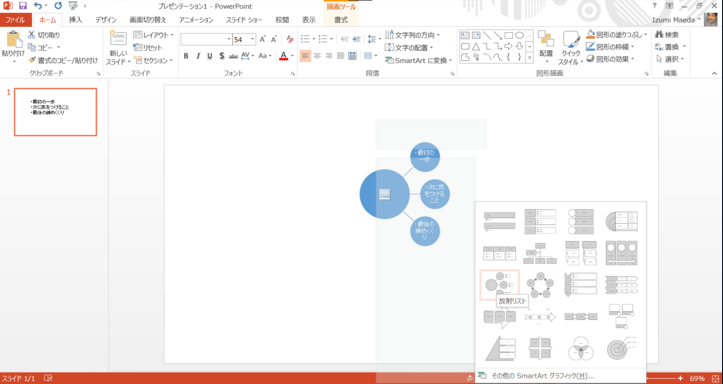This screenshot has width=723, height=384.
Task: Open the font size dropdown showing 54
Action: [244, 40]
